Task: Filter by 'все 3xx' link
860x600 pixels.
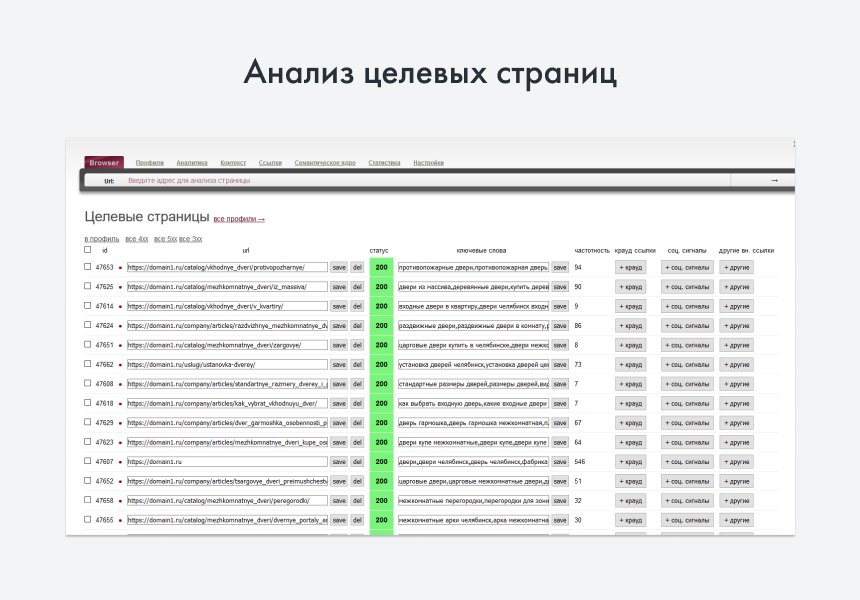Action: pos(190,239)
